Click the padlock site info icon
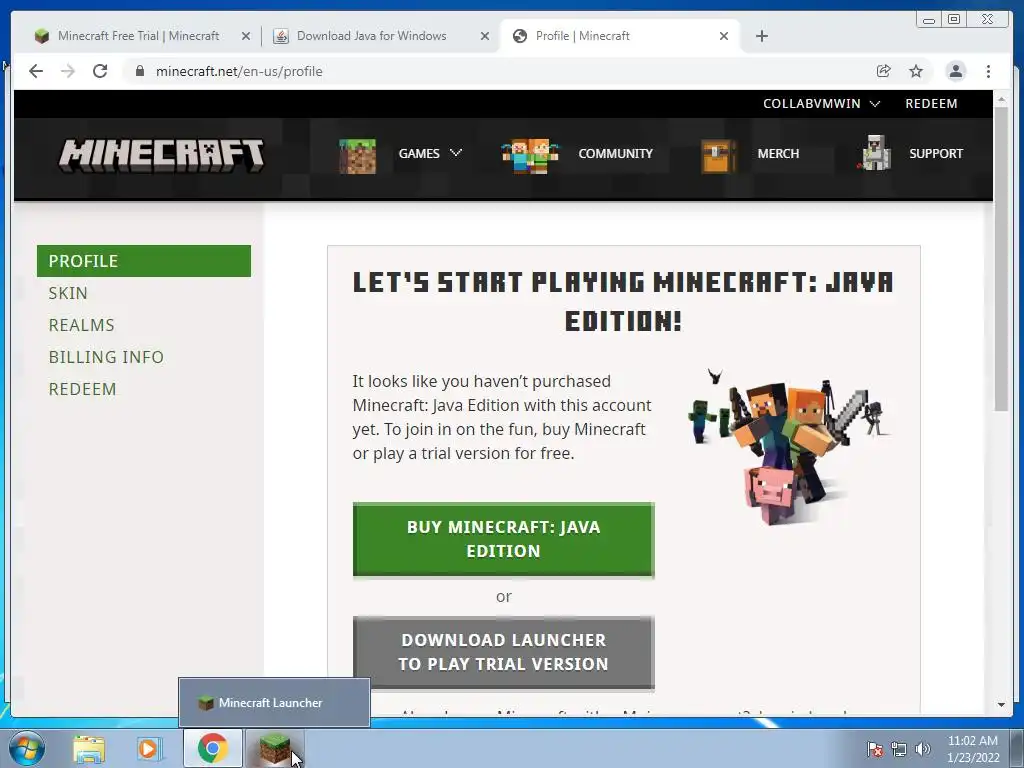The image size is (1024, 768). coord(140,71)
